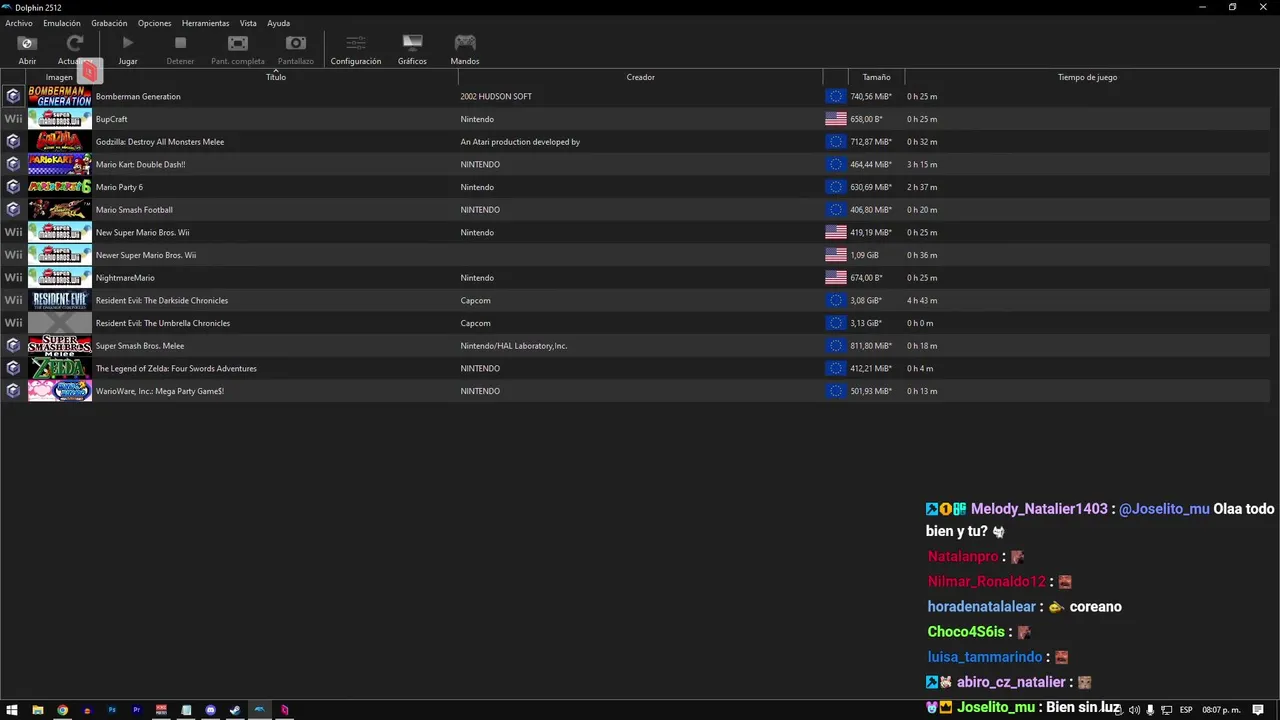1280x720 pixels.
Task: Click GameCube icon on Mario Party 6 row
Action: point(13,187)
